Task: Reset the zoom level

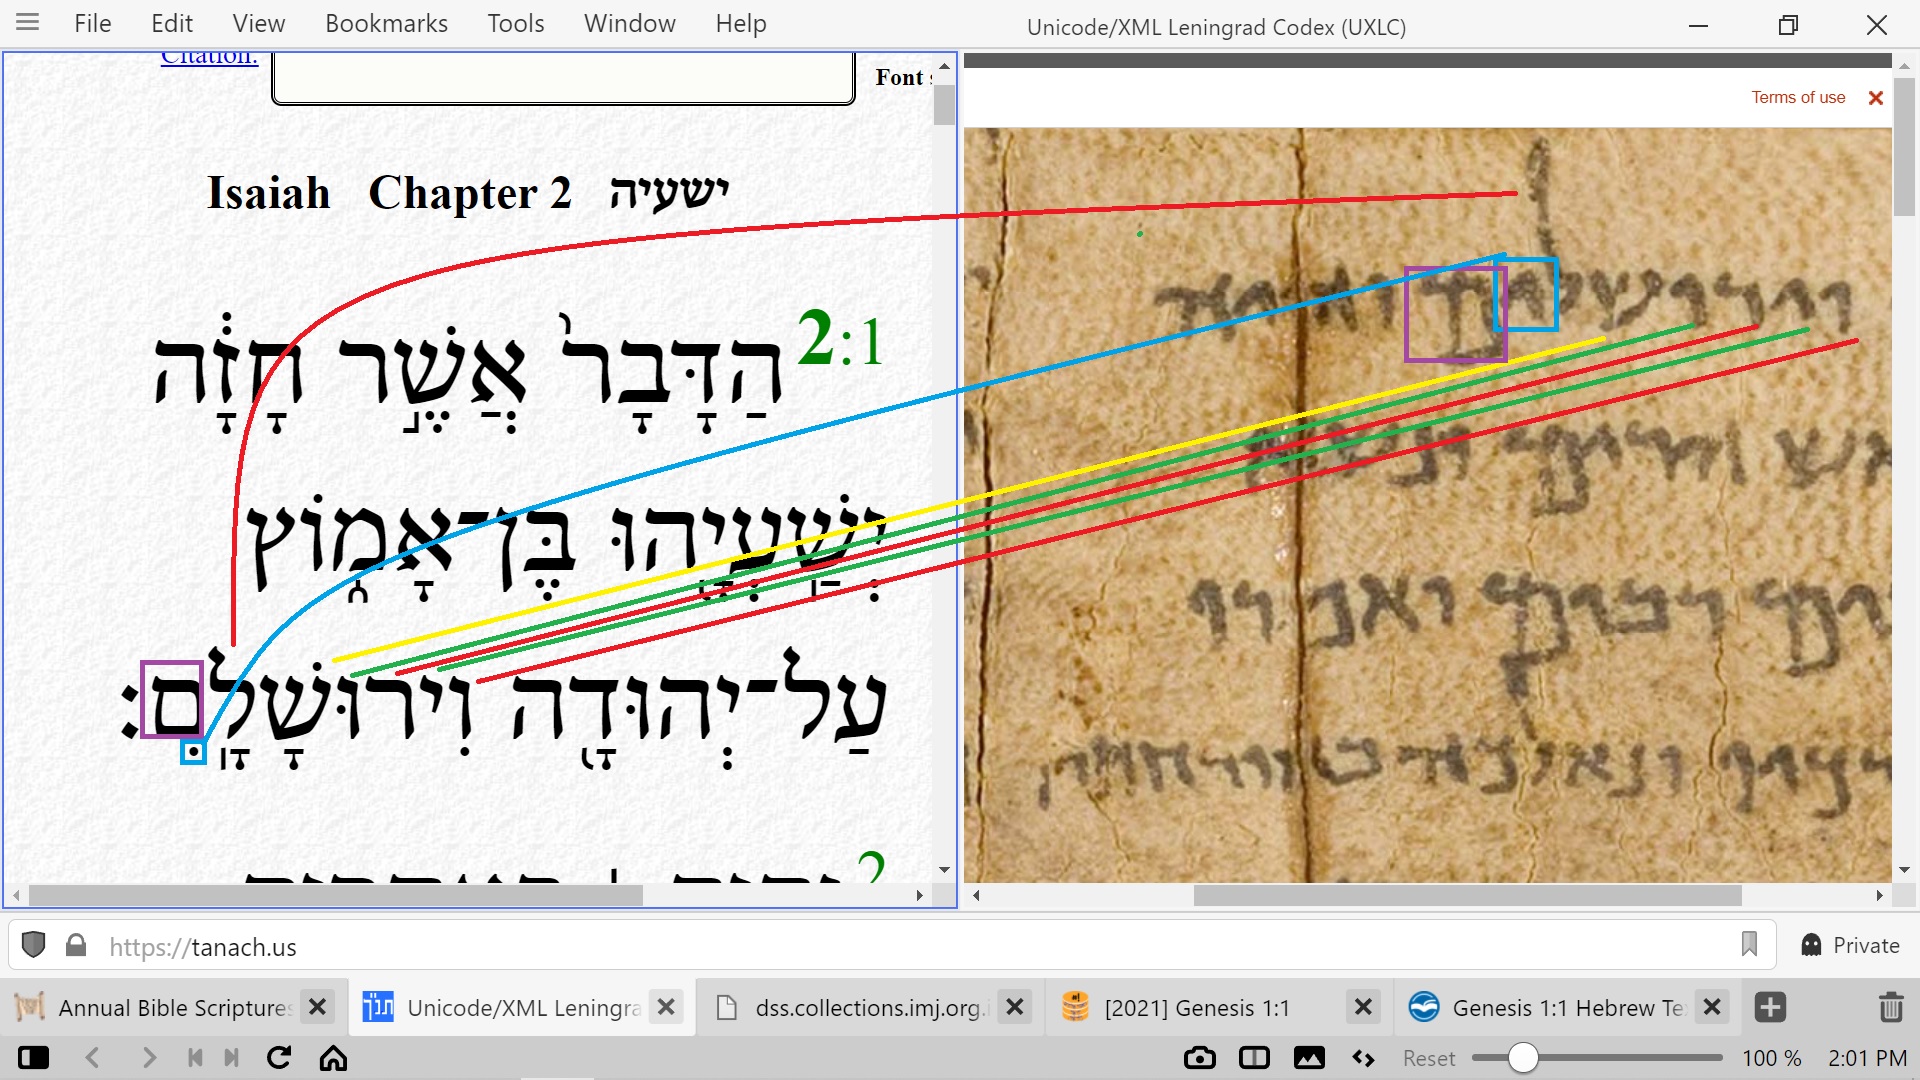Action: 1428,1058
